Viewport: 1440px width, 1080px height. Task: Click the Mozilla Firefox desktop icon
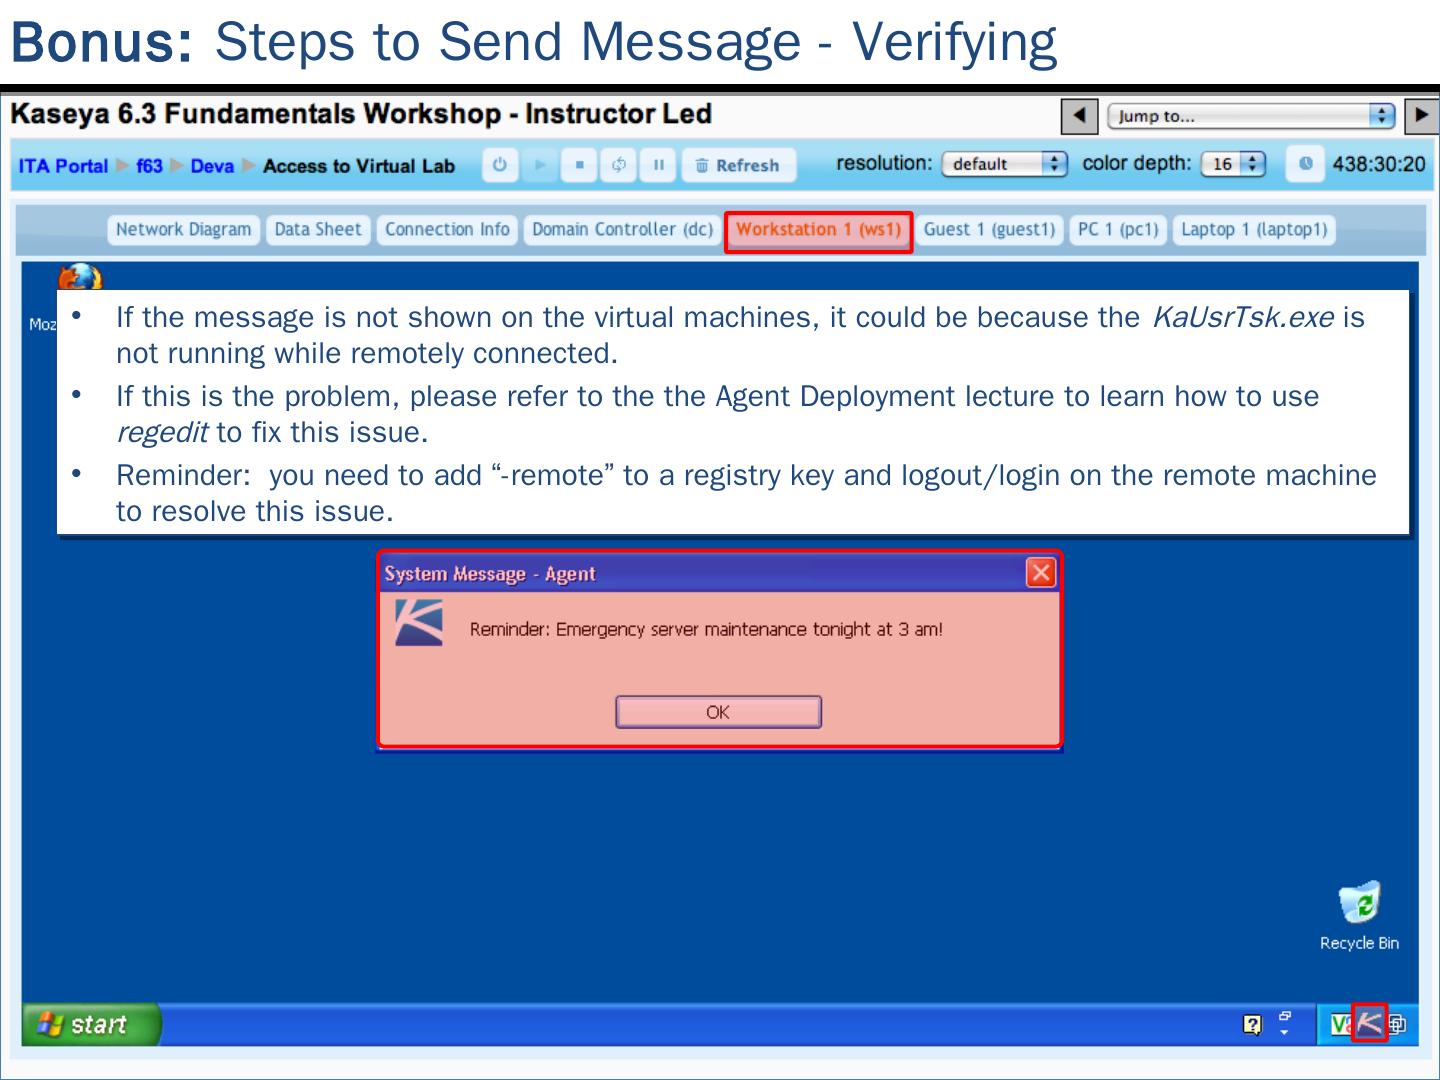click(x=79, y=279)
